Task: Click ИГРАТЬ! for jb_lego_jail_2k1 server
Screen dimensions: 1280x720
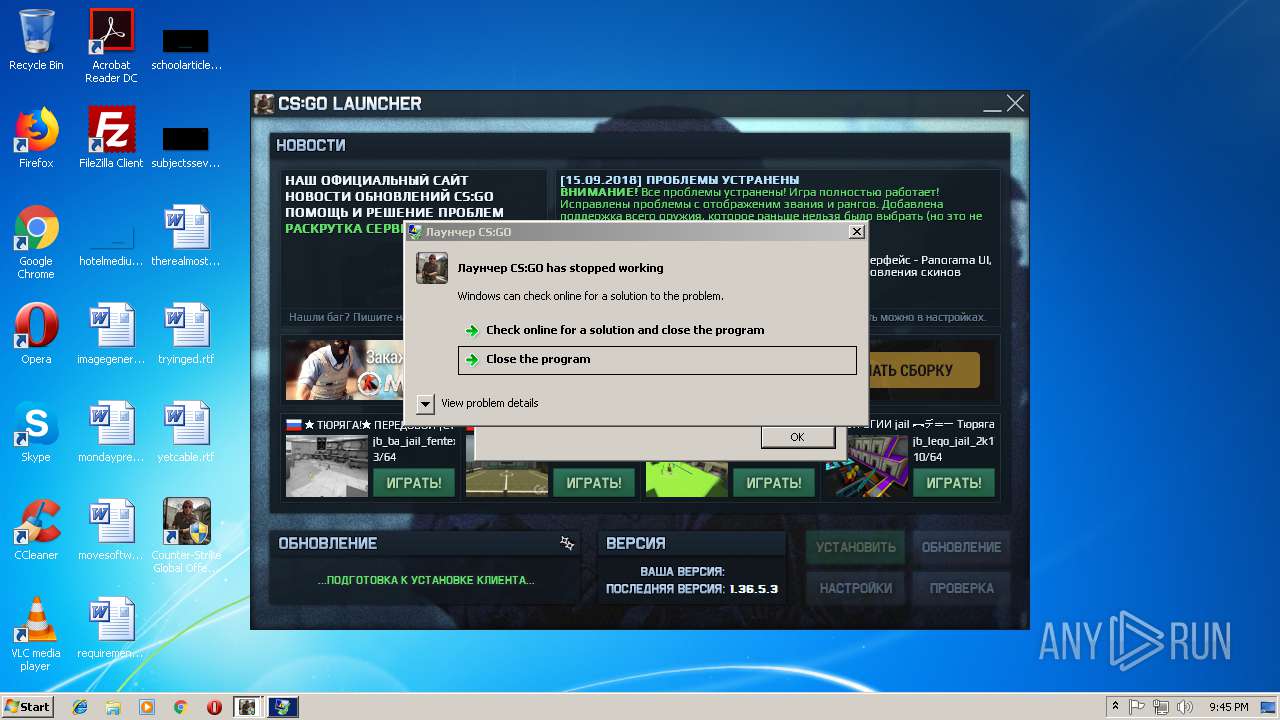Action: 954,483
